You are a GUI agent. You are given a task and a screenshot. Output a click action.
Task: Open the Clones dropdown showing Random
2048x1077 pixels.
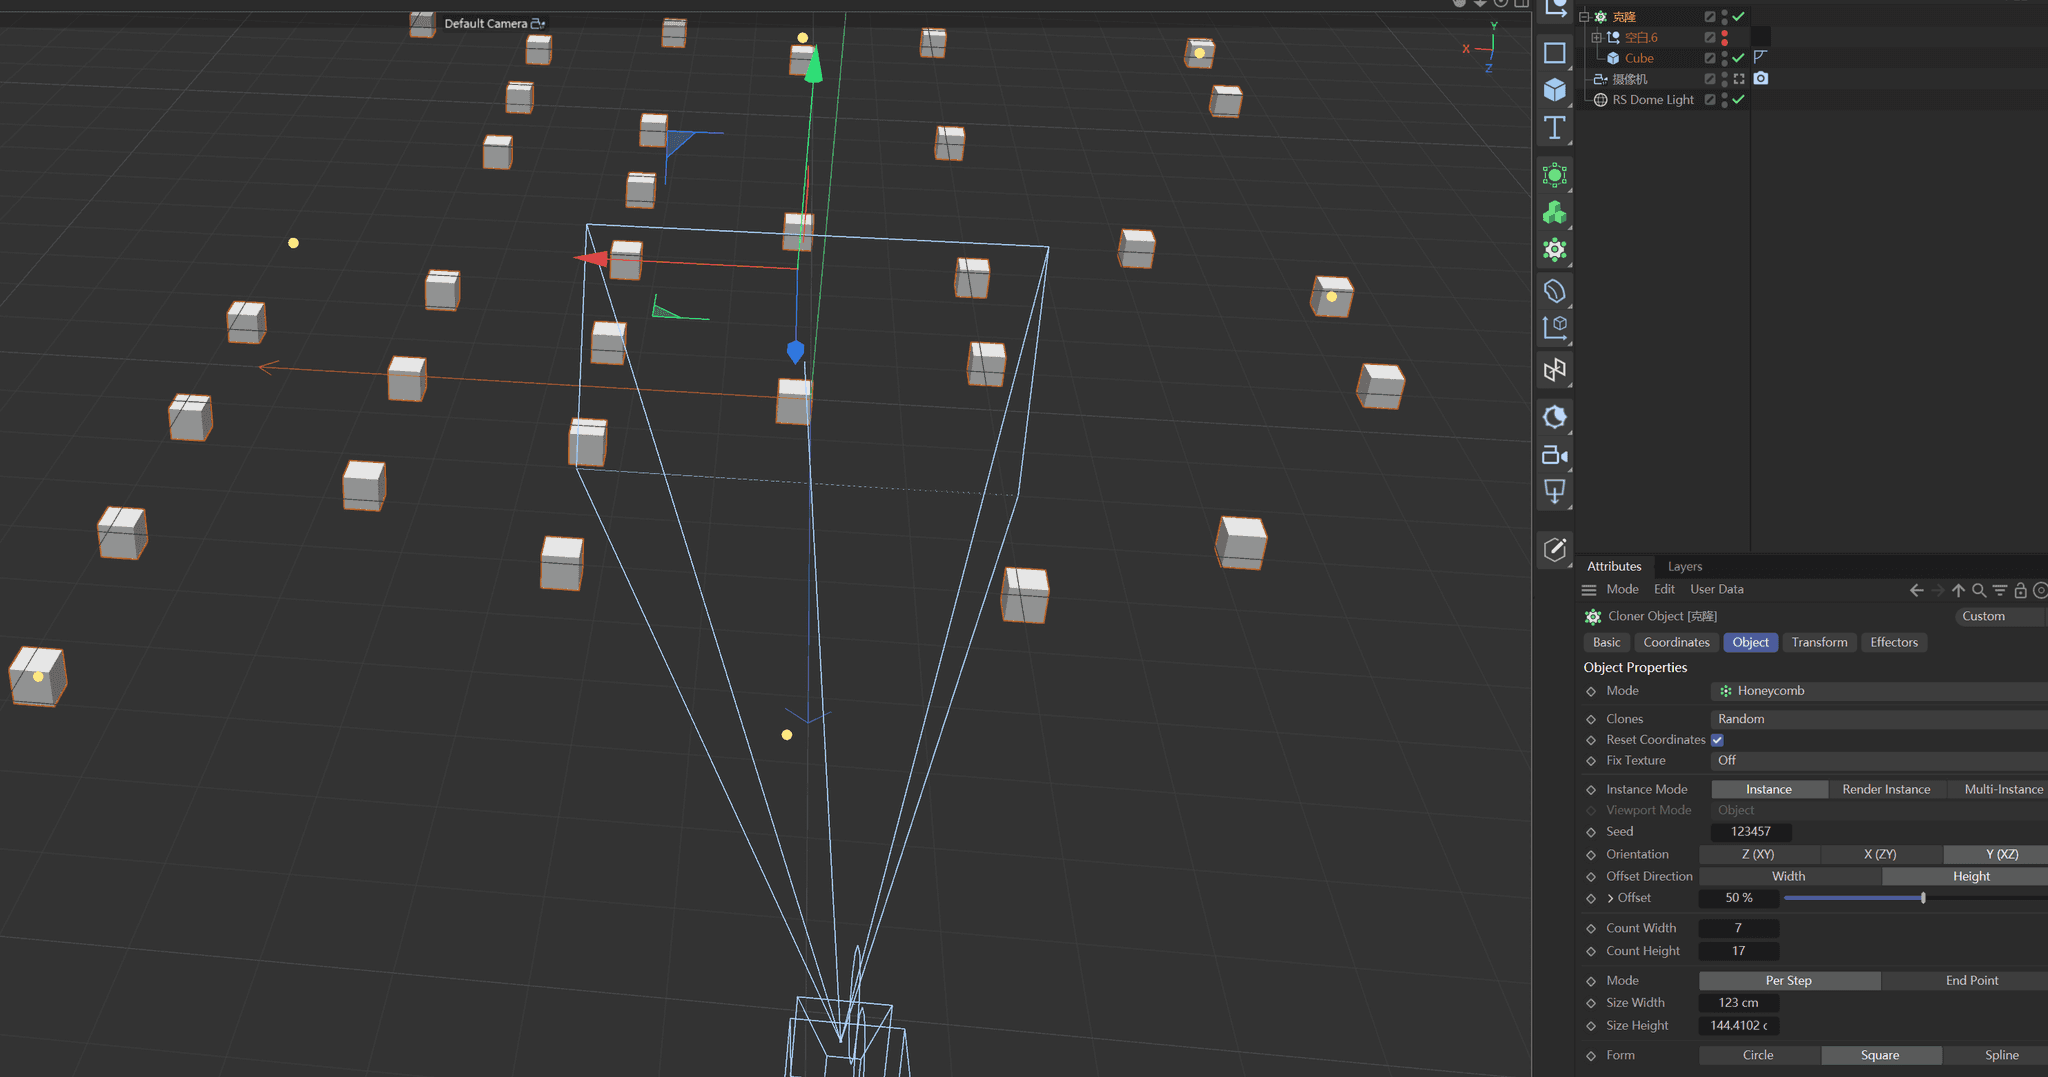pyautogui.click(x=1879, y=719)
